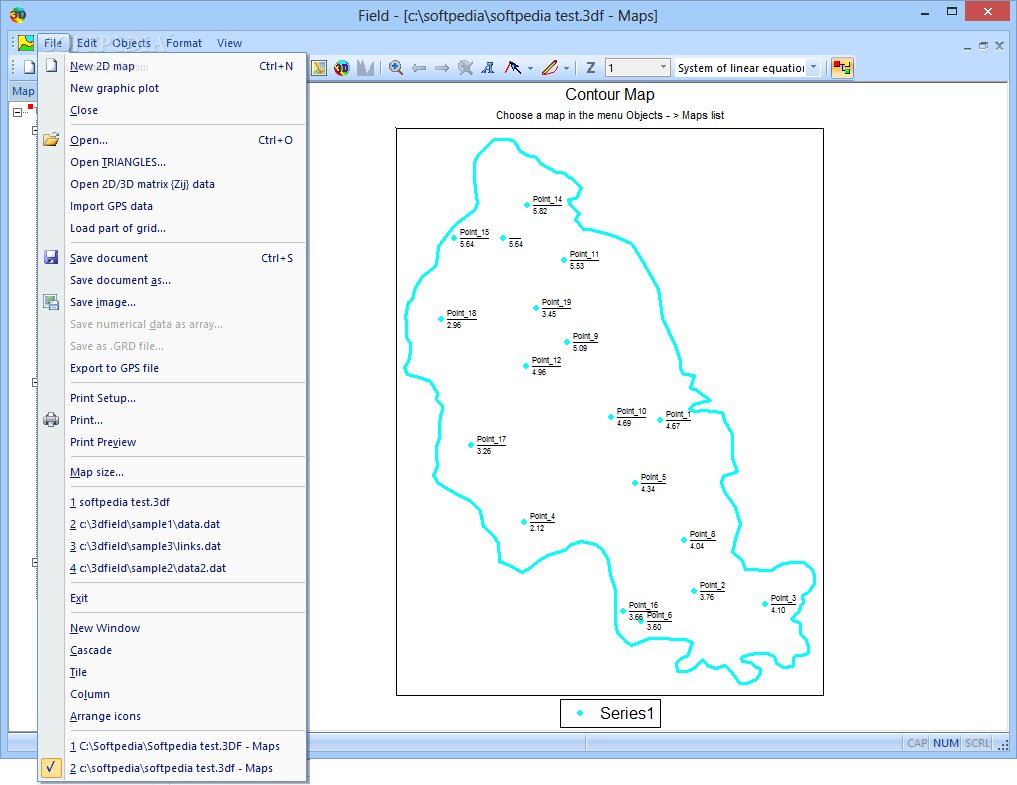Open recent file 'c:\3dfield\sample1\data.dat'

pyautogui.click(x=171, y=524)
